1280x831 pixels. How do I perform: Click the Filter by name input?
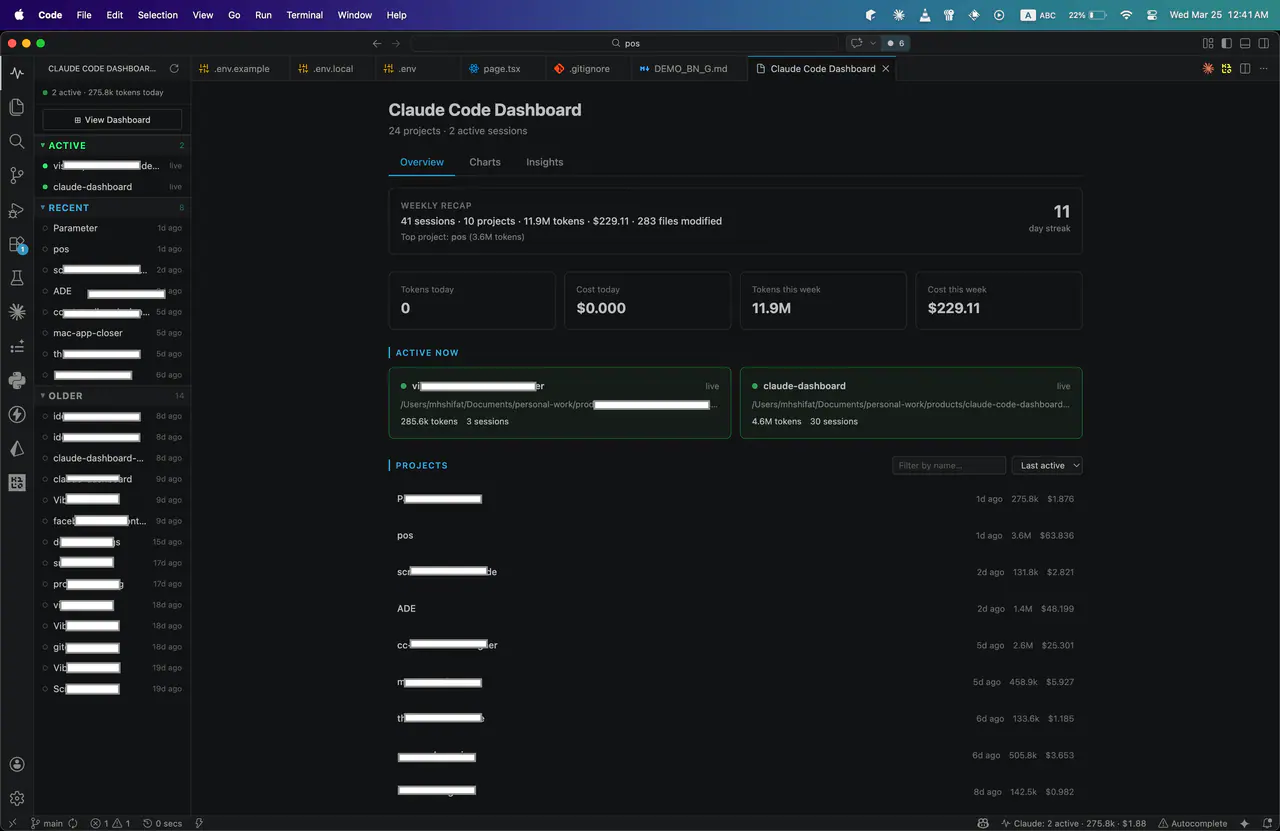pos(949,465)
